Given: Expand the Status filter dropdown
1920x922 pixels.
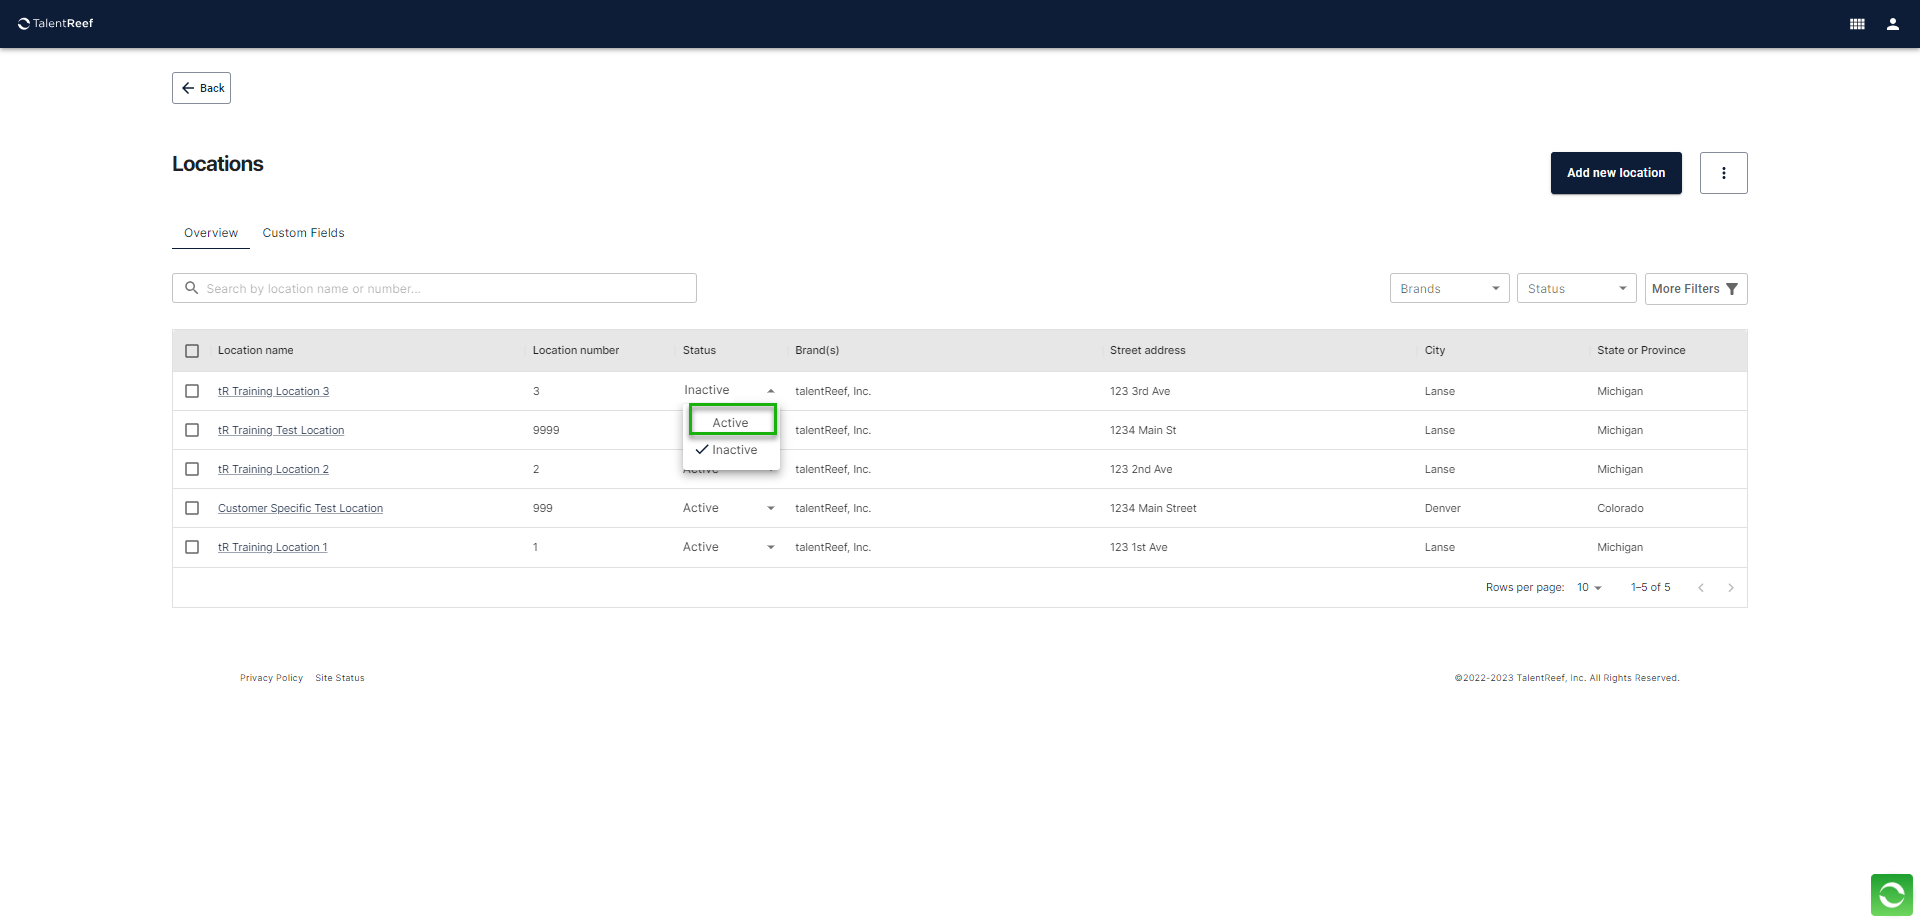Looking at the screenshot, I should coord(1576,289).
